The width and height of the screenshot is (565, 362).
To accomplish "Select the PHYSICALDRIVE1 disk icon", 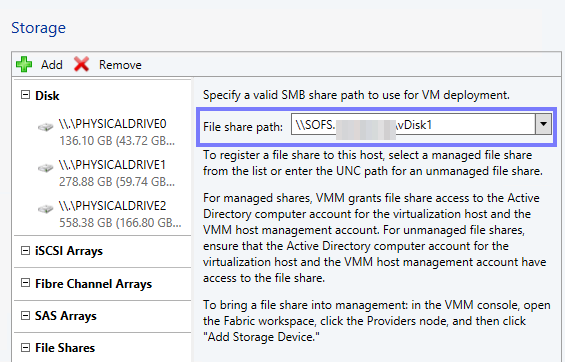I will (46, 168).
